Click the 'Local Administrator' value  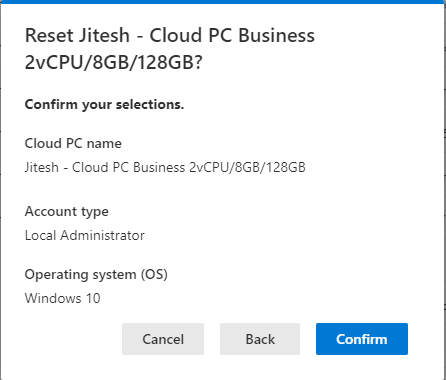click(85, 235)
